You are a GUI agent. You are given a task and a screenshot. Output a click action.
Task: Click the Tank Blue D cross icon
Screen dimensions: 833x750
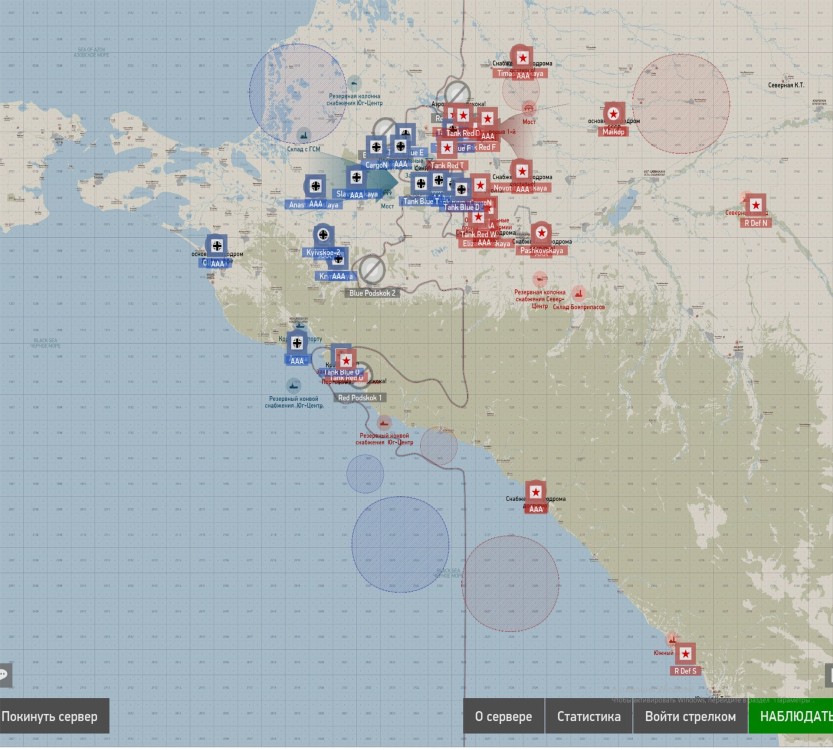tap(461, 189)
